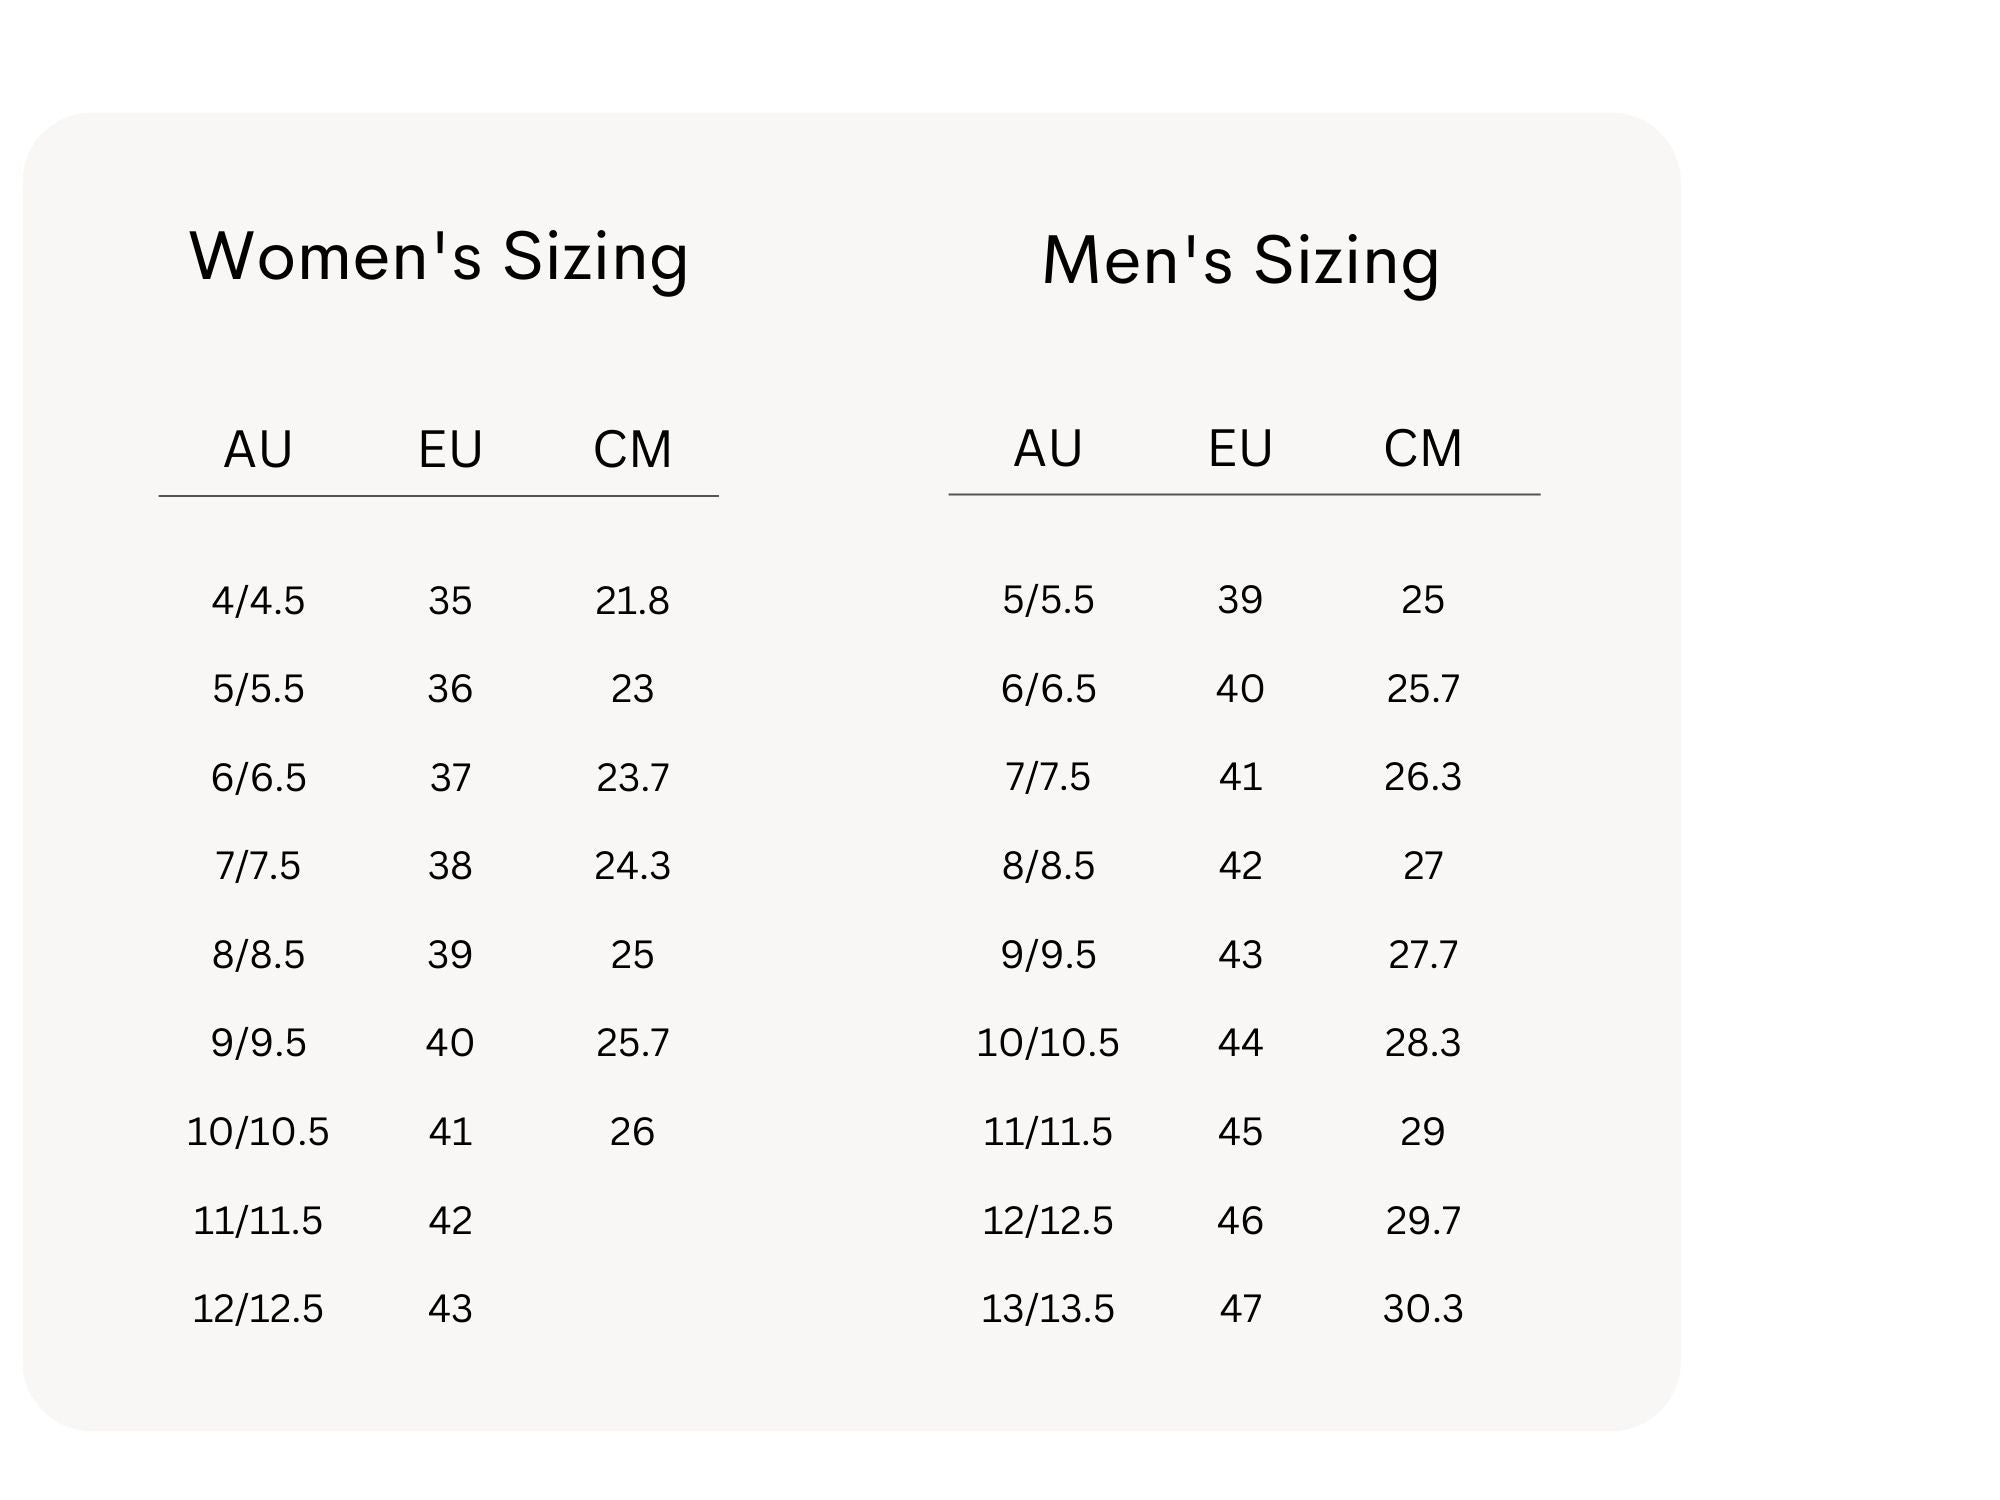Image resolution: width=2000 pixels, height=1500 pixels.
Task: Select the men's CM column header
Action: point(1422,448)
